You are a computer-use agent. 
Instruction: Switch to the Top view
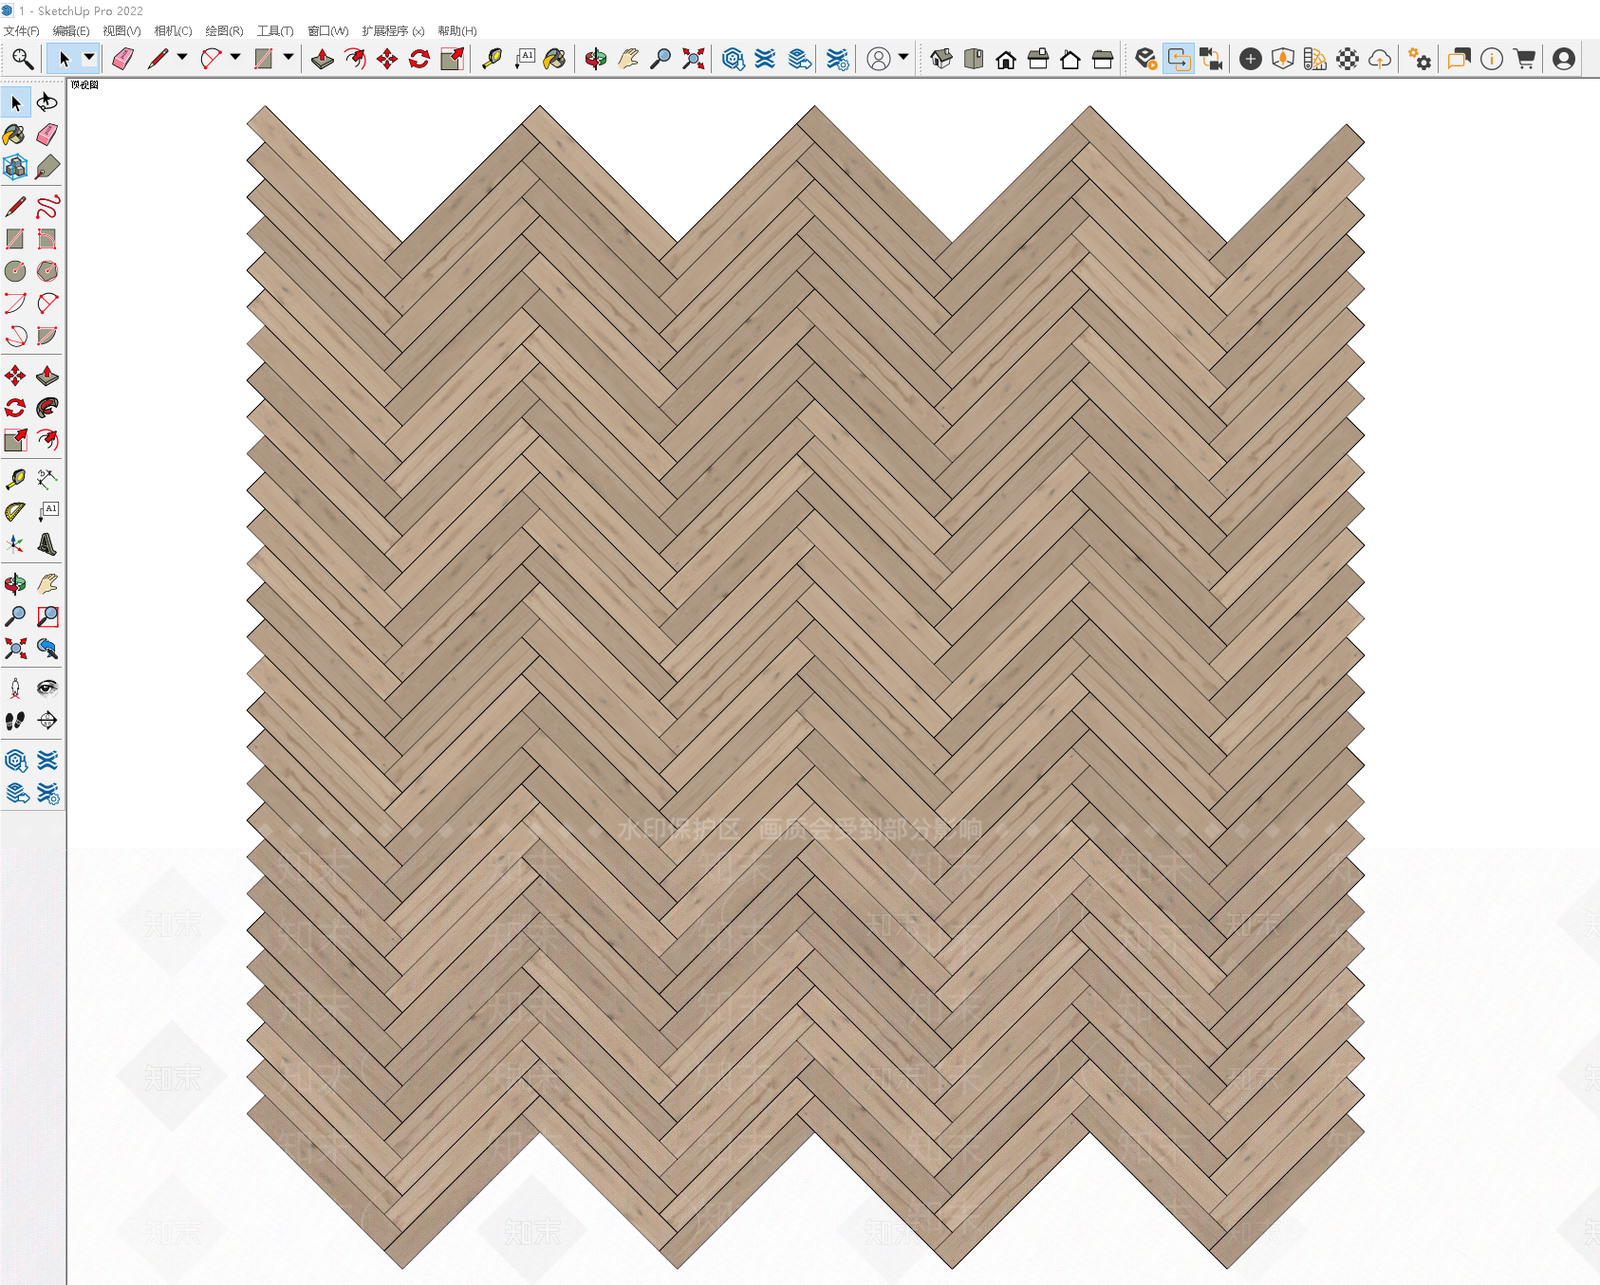973,59
